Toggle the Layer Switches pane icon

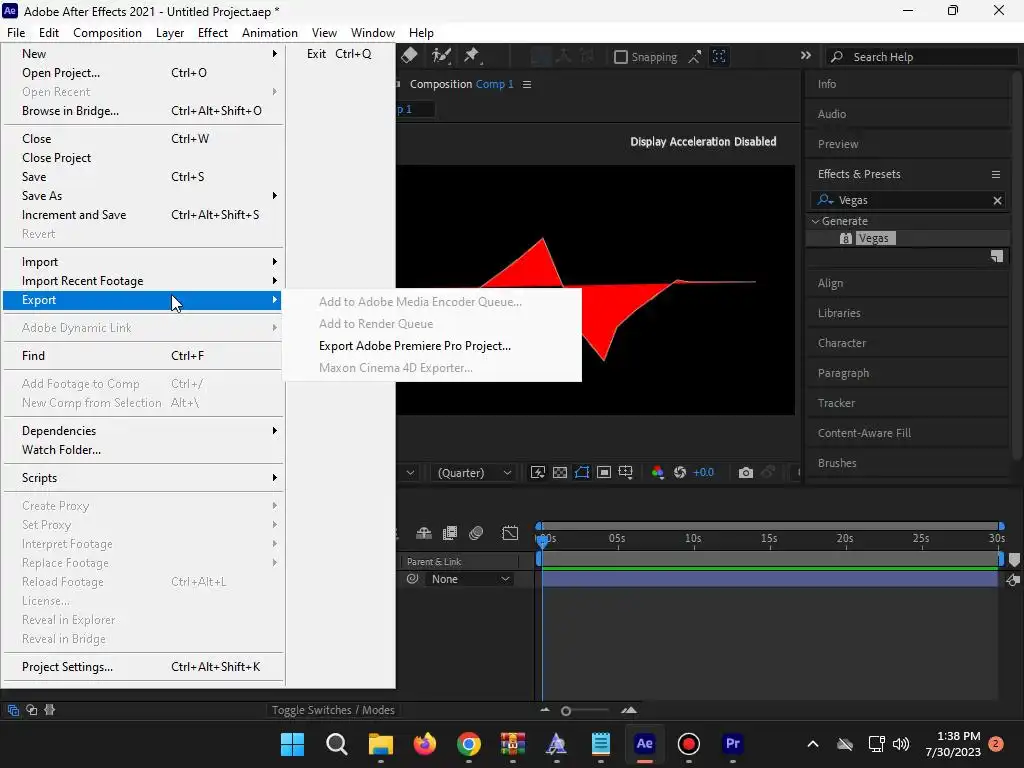point(13,710)
